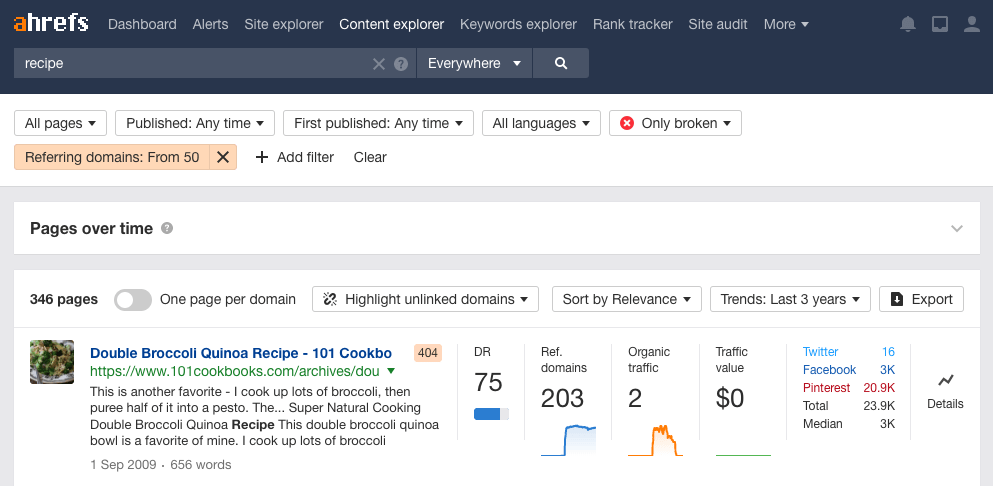Go to Alerts
Viewport: 993px width, 486px height.
210,24
